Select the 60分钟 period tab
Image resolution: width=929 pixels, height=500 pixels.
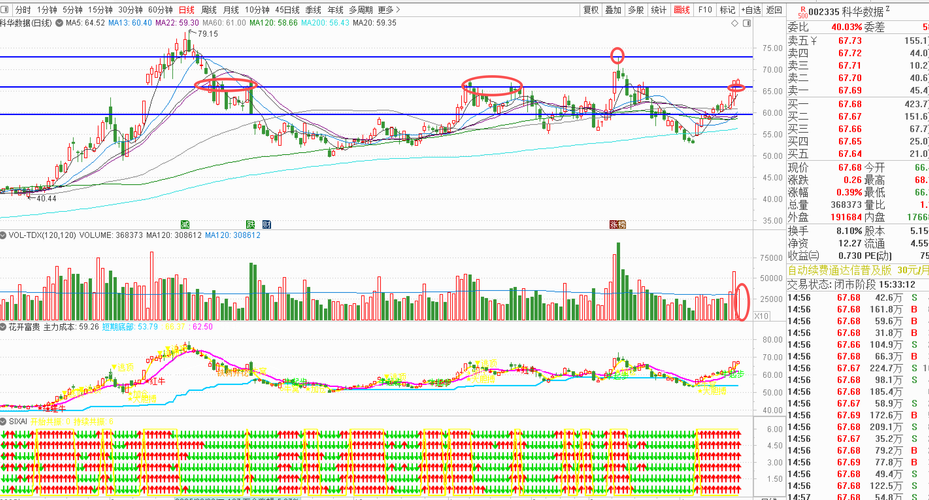[161, 9]
